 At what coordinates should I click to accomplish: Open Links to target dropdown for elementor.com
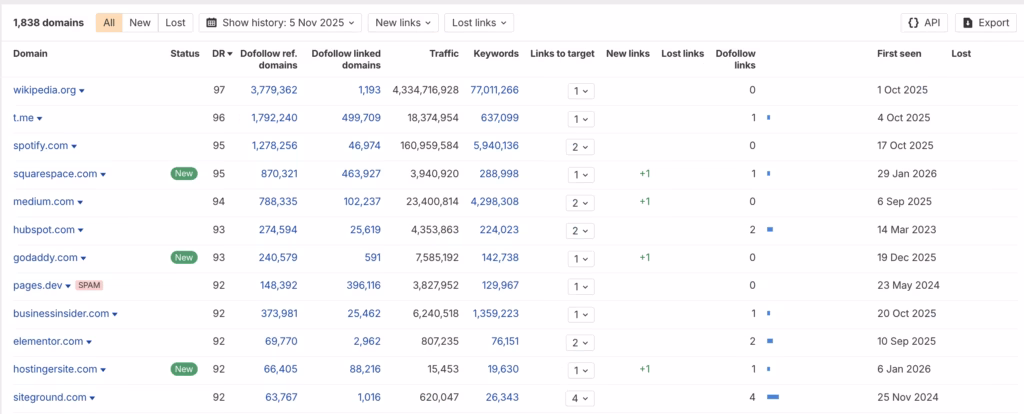[580, 342]
